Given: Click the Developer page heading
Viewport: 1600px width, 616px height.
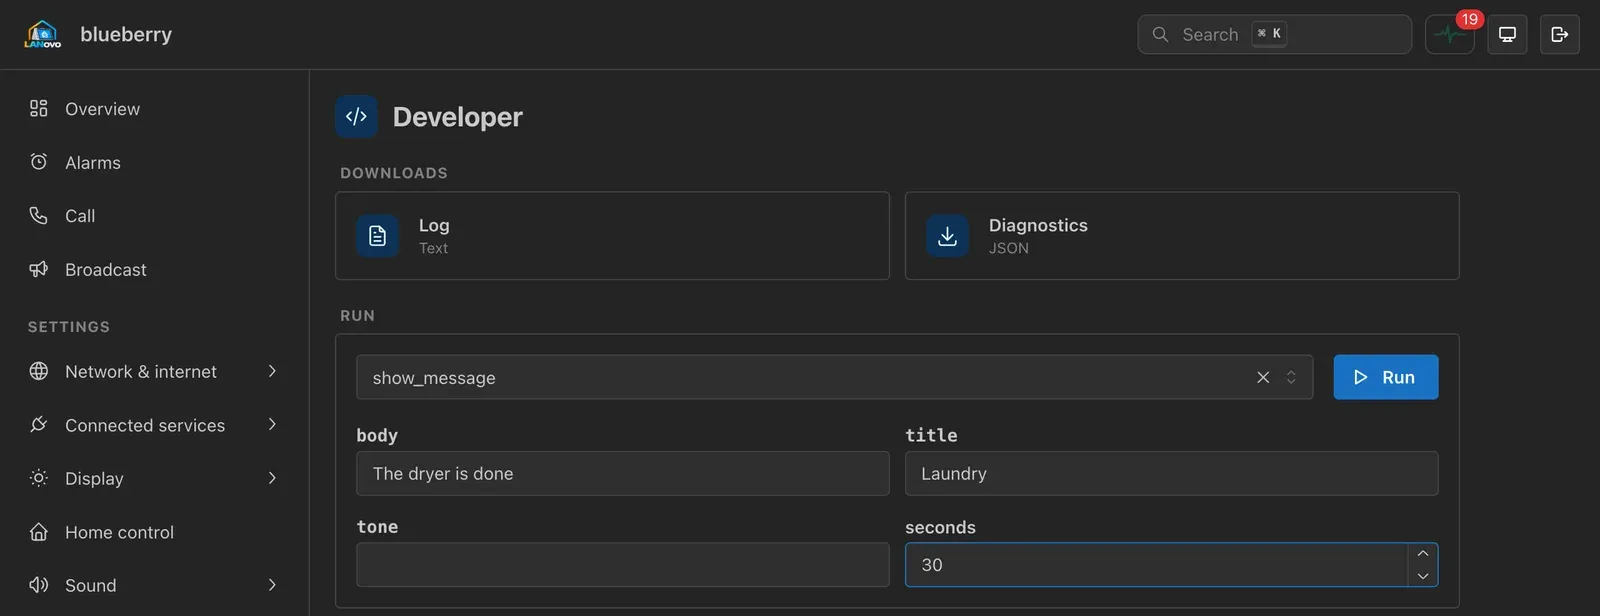Looking at the screenshot, I should [457, 117].
